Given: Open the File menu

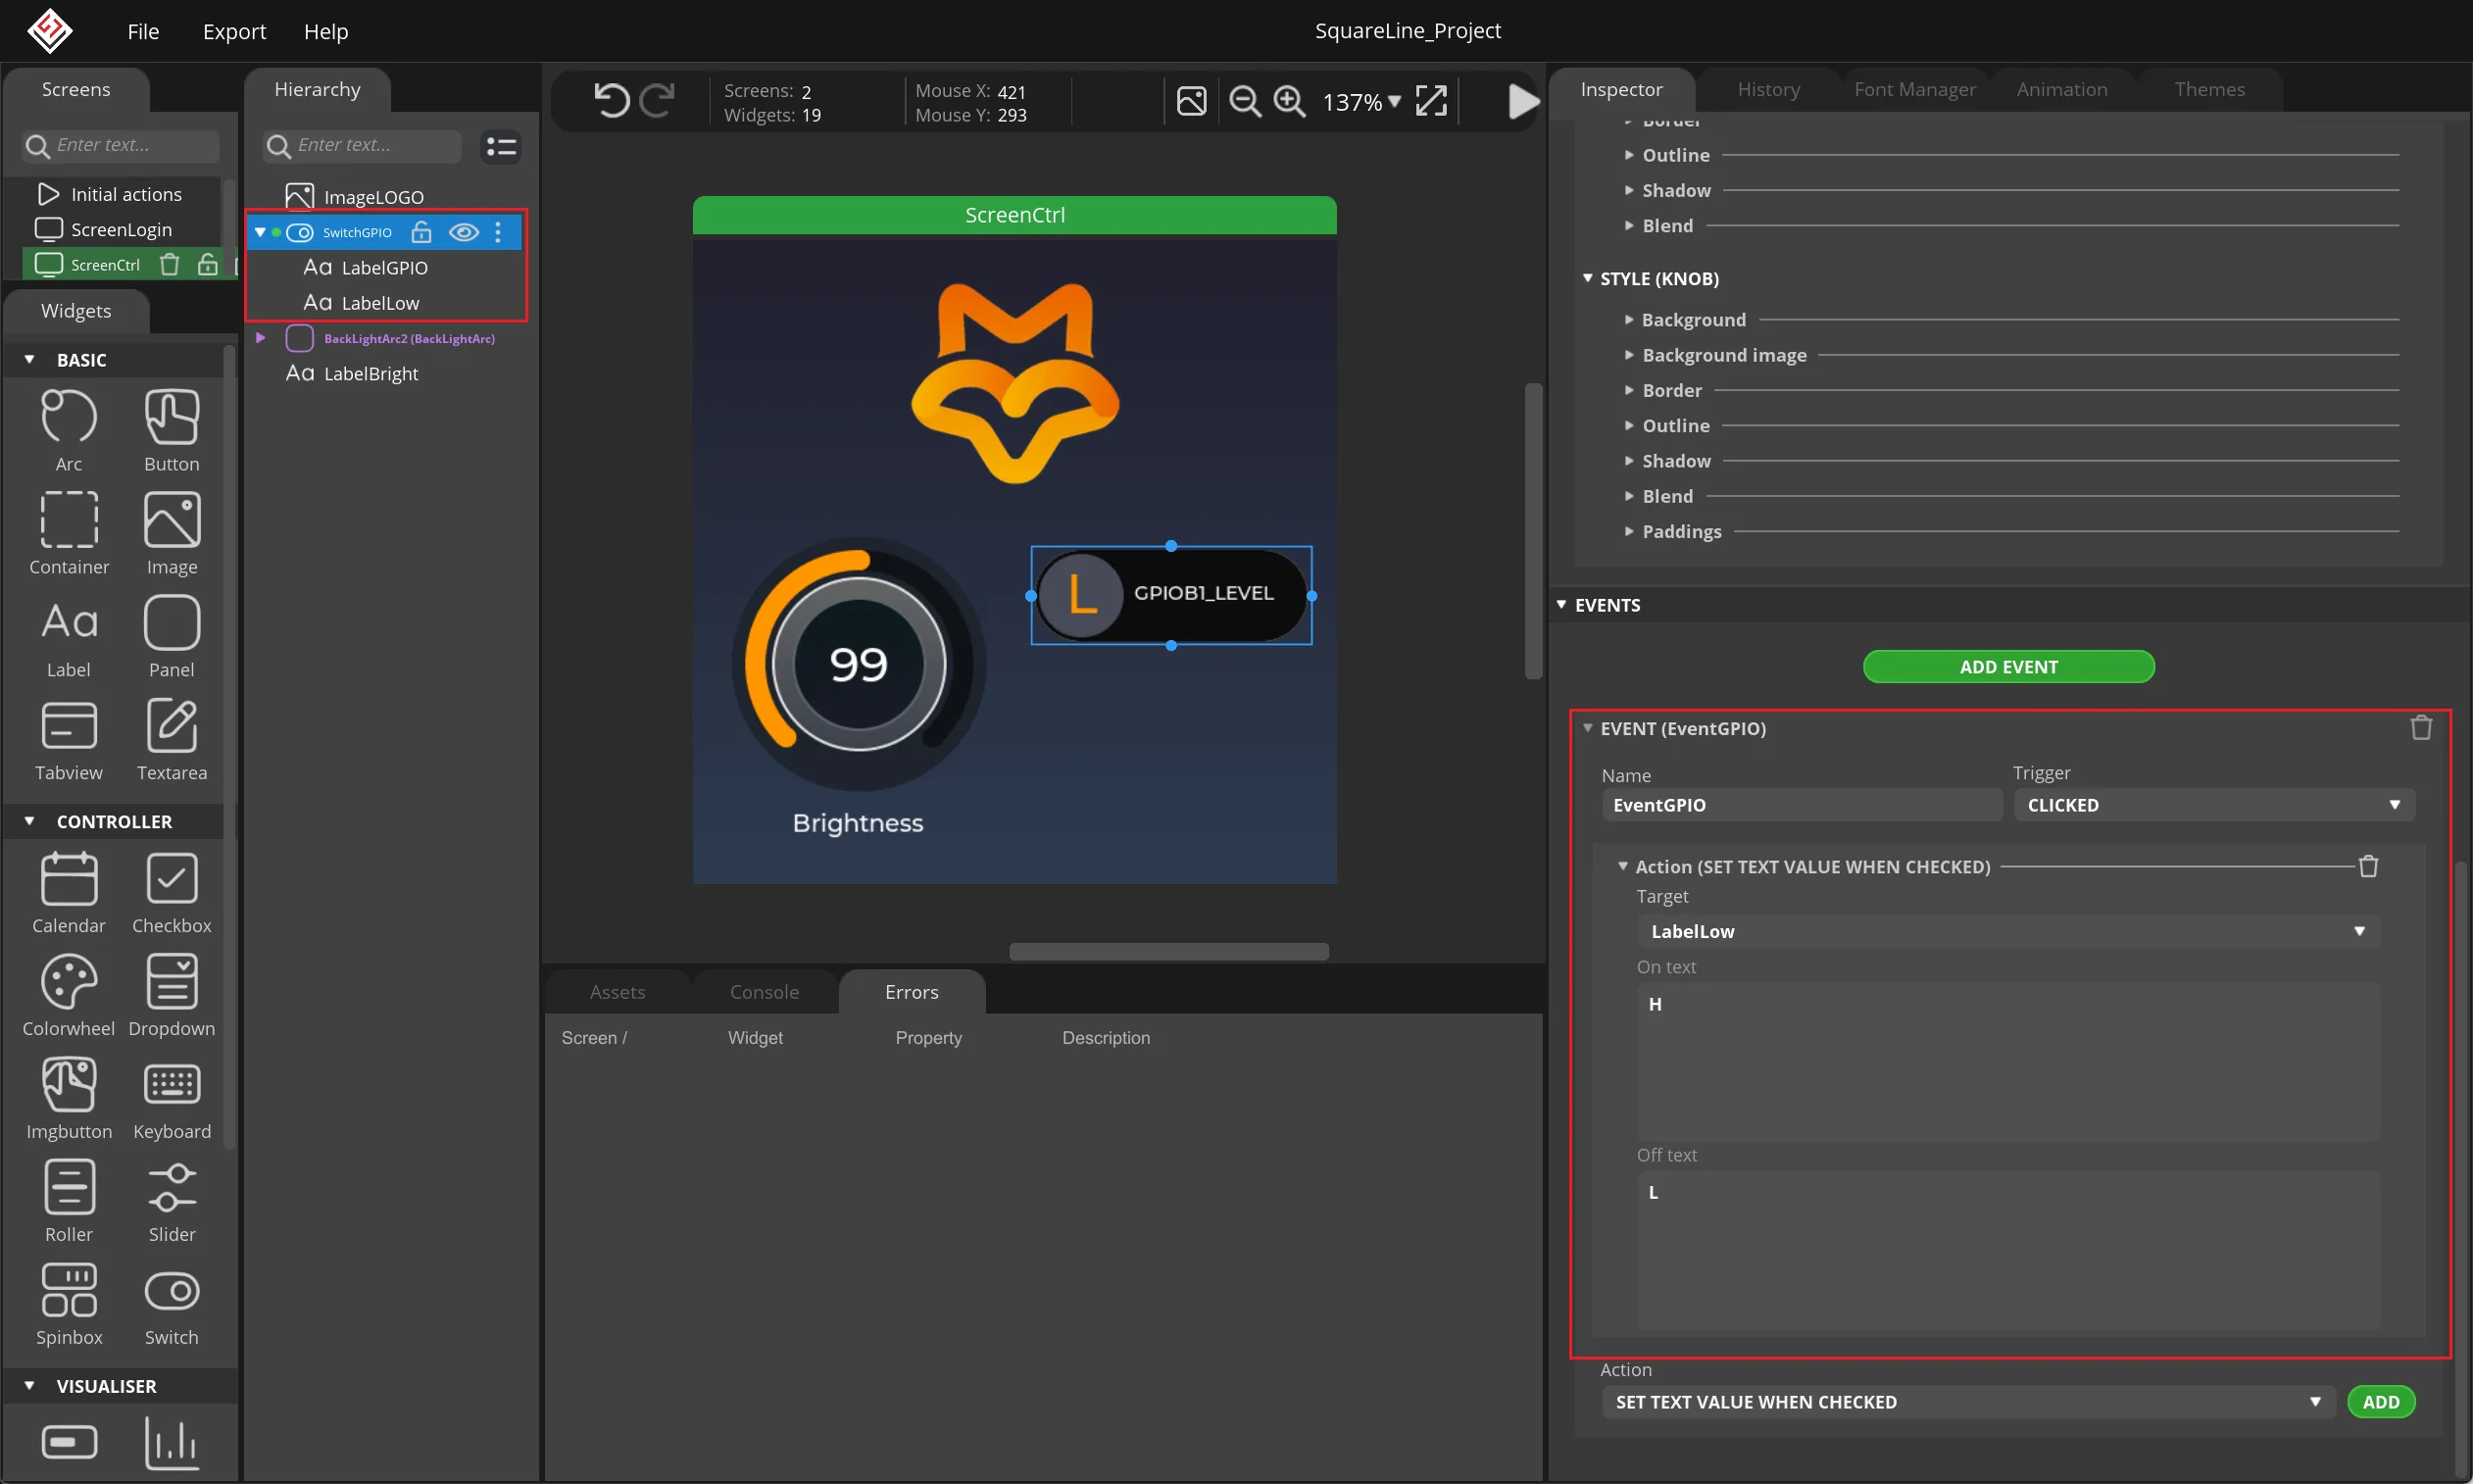Looking at the screenshot, I should pos(143,31).
